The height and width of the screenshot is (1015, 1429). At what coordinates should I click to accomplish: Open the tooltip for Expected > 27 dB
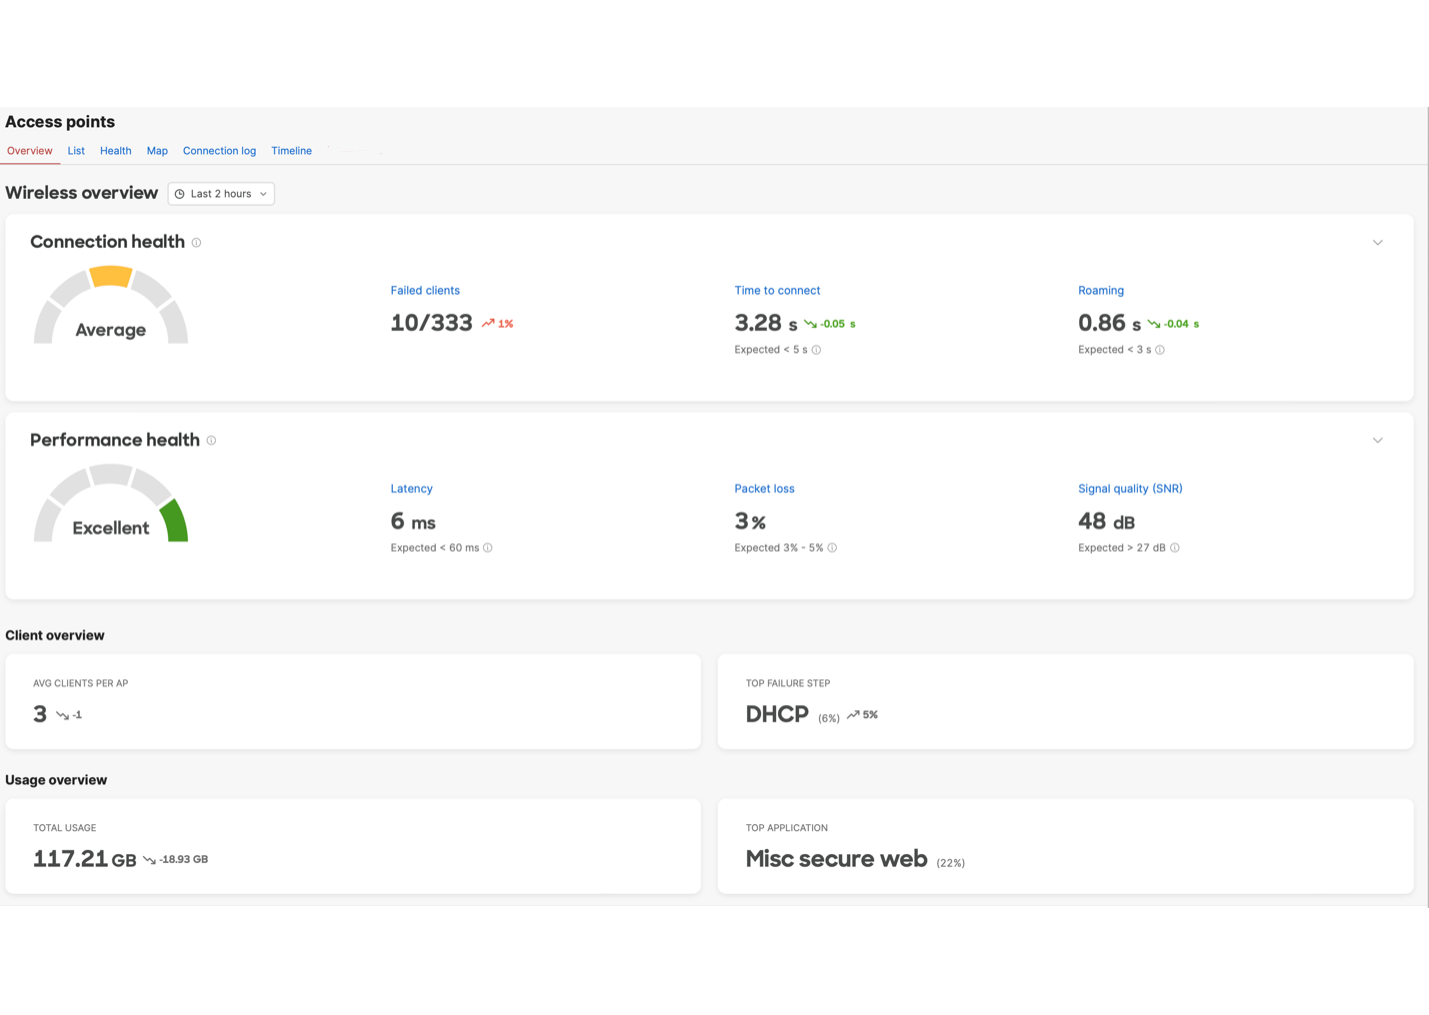coord(1174,548)
